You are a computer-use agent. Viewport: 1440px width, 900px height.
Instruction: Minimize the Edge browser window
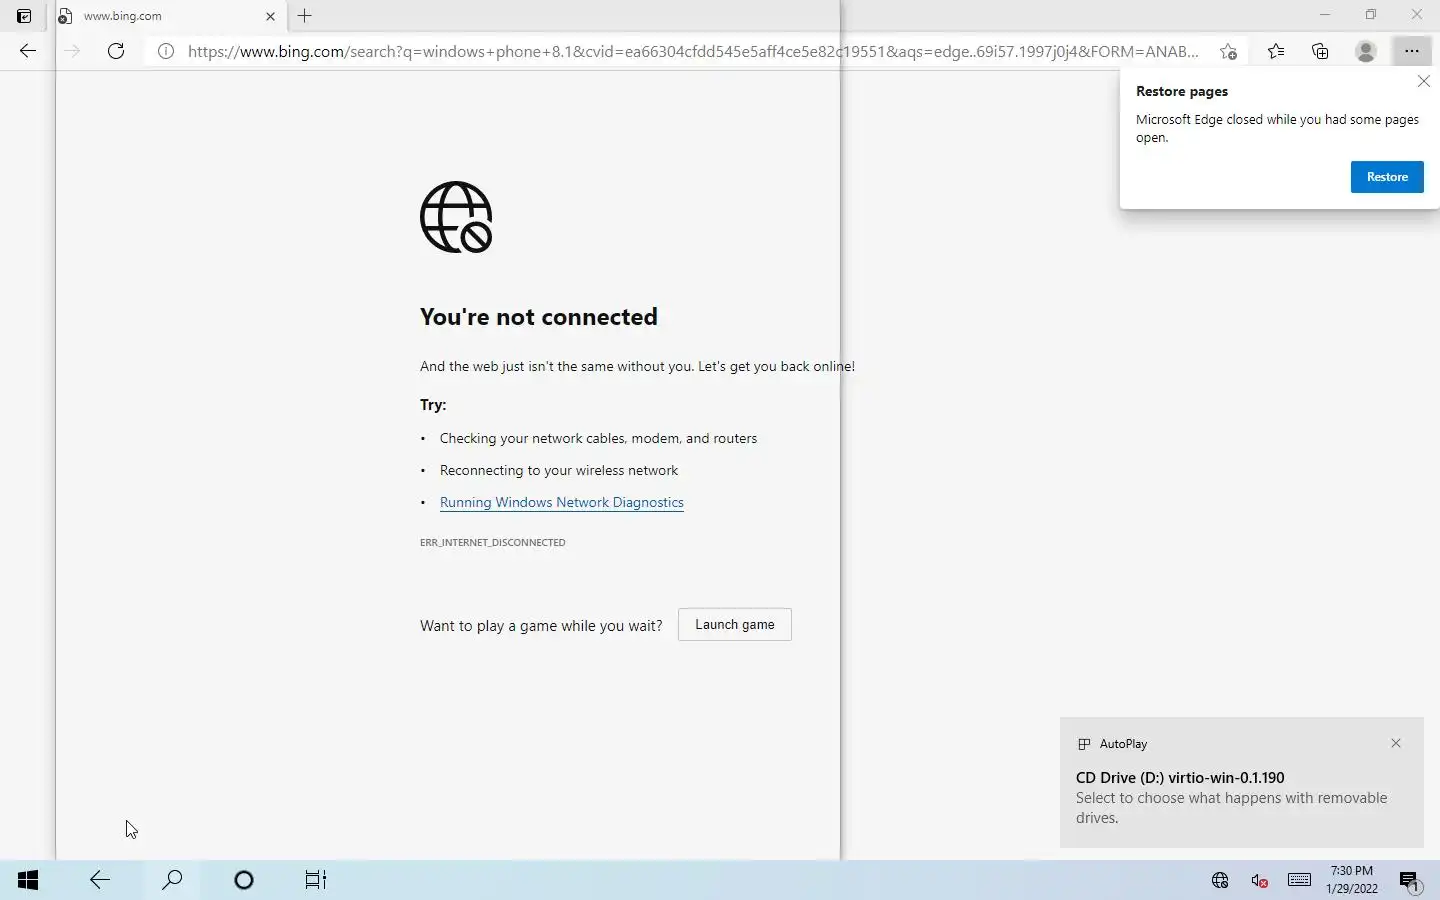tap(1325, 15)
